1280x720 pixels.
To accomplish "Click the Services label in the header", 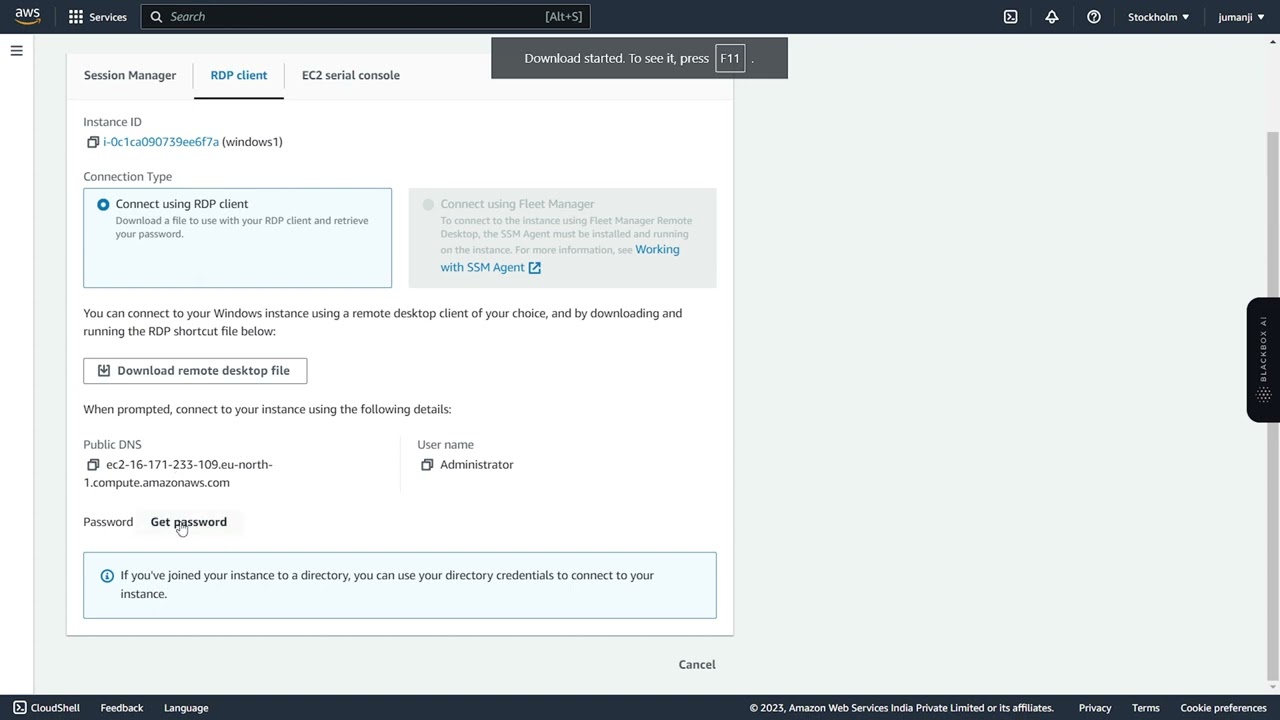I will [x=108, y=17].
